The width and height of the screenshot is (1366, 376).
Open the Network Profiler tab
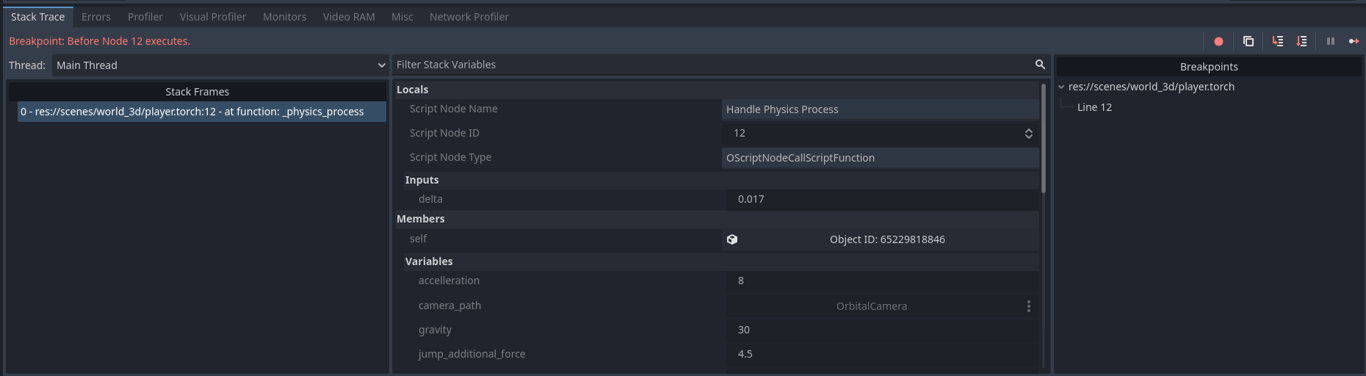tap(469, 17)
